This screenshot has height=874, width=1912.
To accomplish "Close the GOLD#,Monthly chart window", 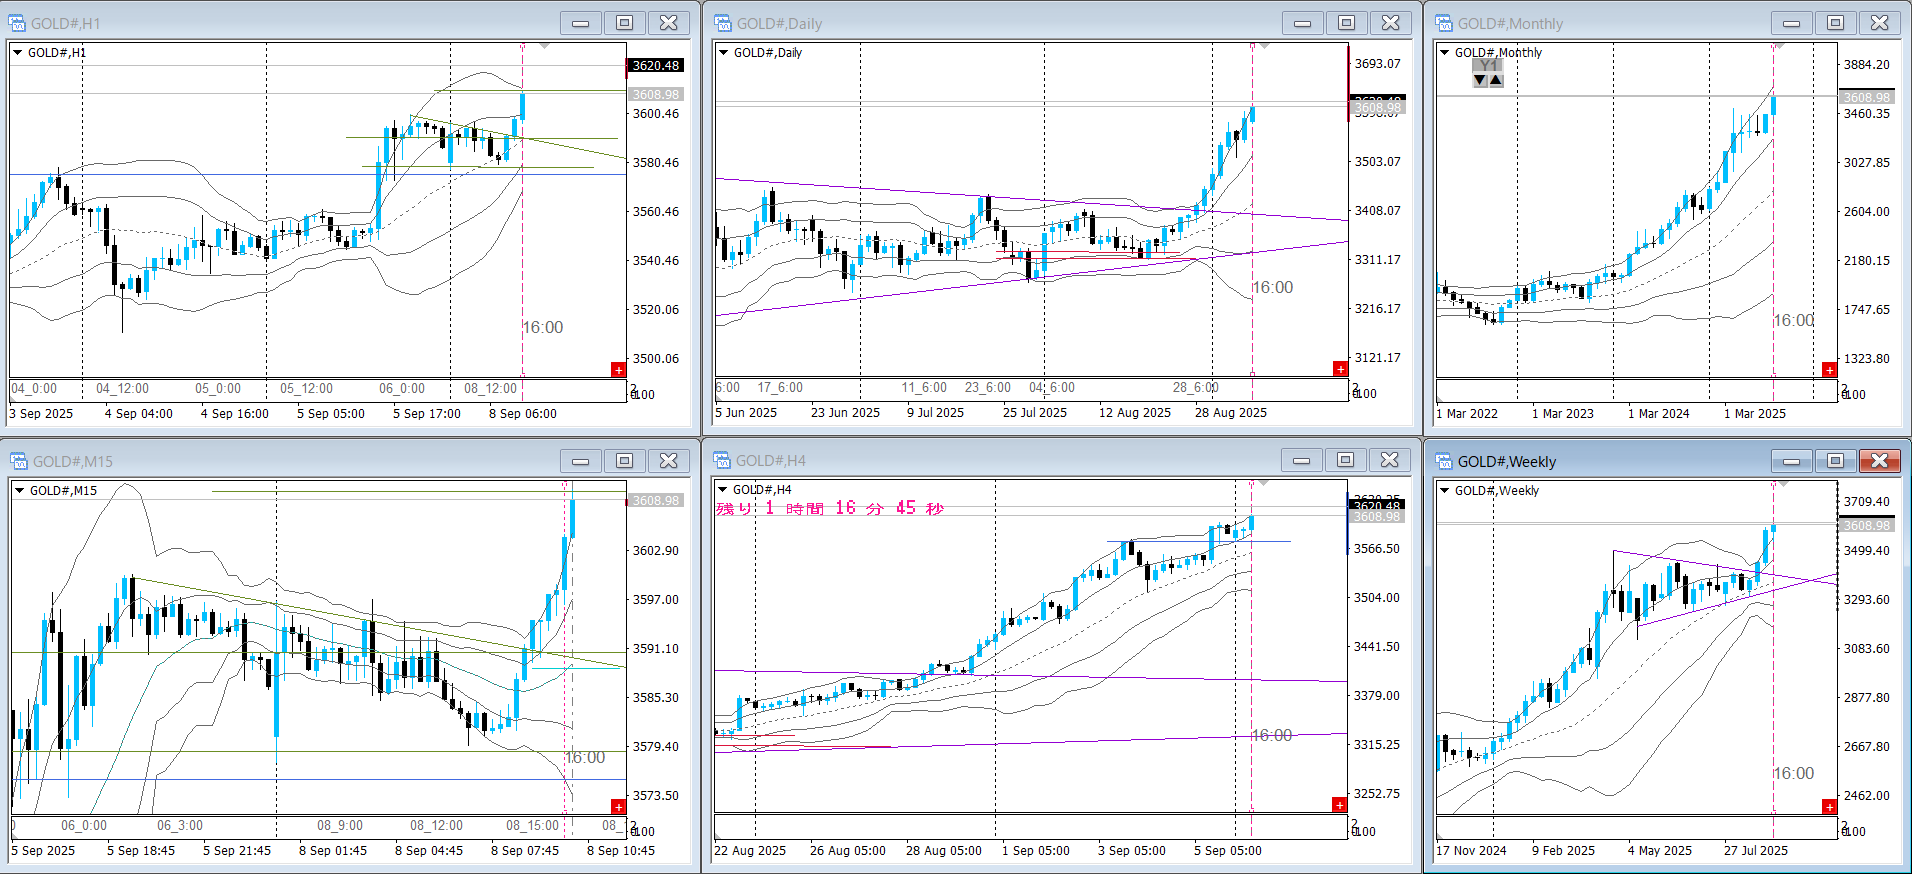I will pyautogui.click(x=1880, y=22).
